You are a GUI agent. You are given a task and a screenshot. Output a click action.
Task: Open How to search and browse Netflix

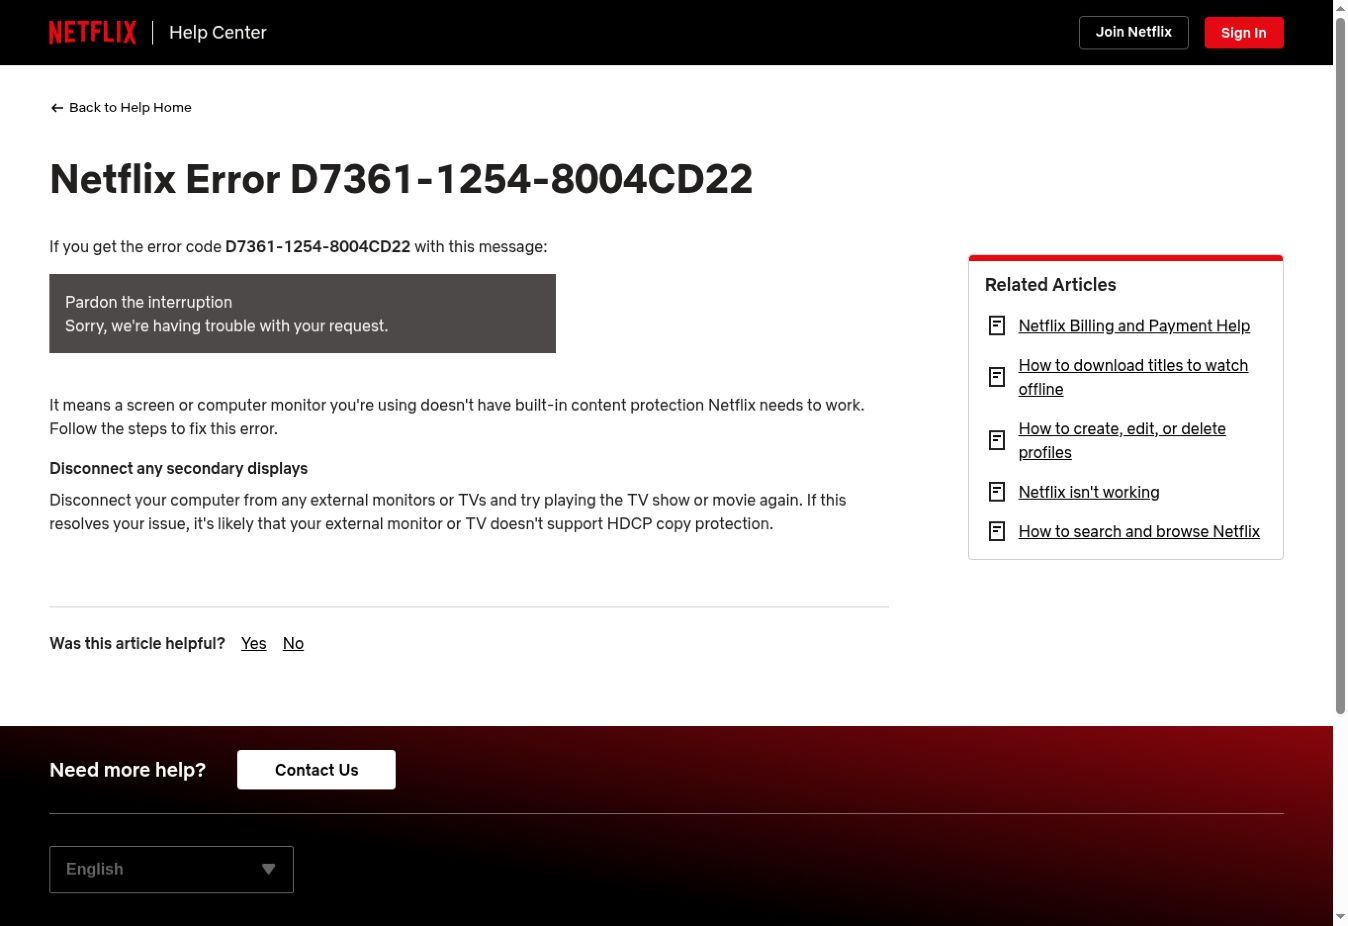point(1139,531)
